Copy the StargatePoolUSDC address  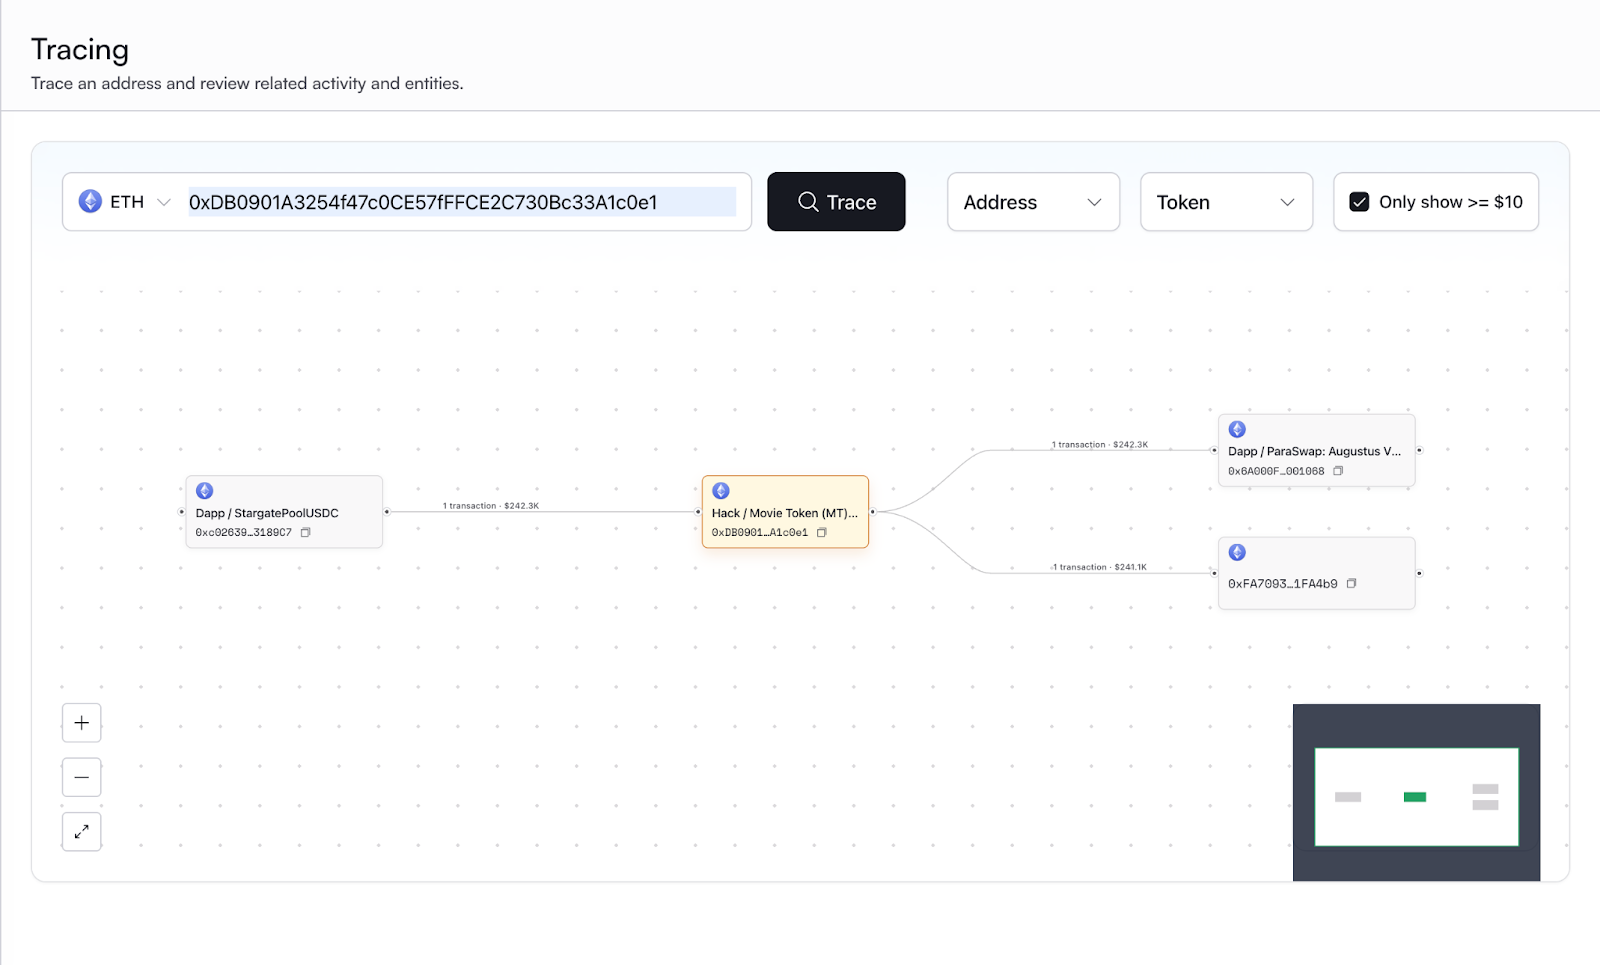(x=306, y=533)
